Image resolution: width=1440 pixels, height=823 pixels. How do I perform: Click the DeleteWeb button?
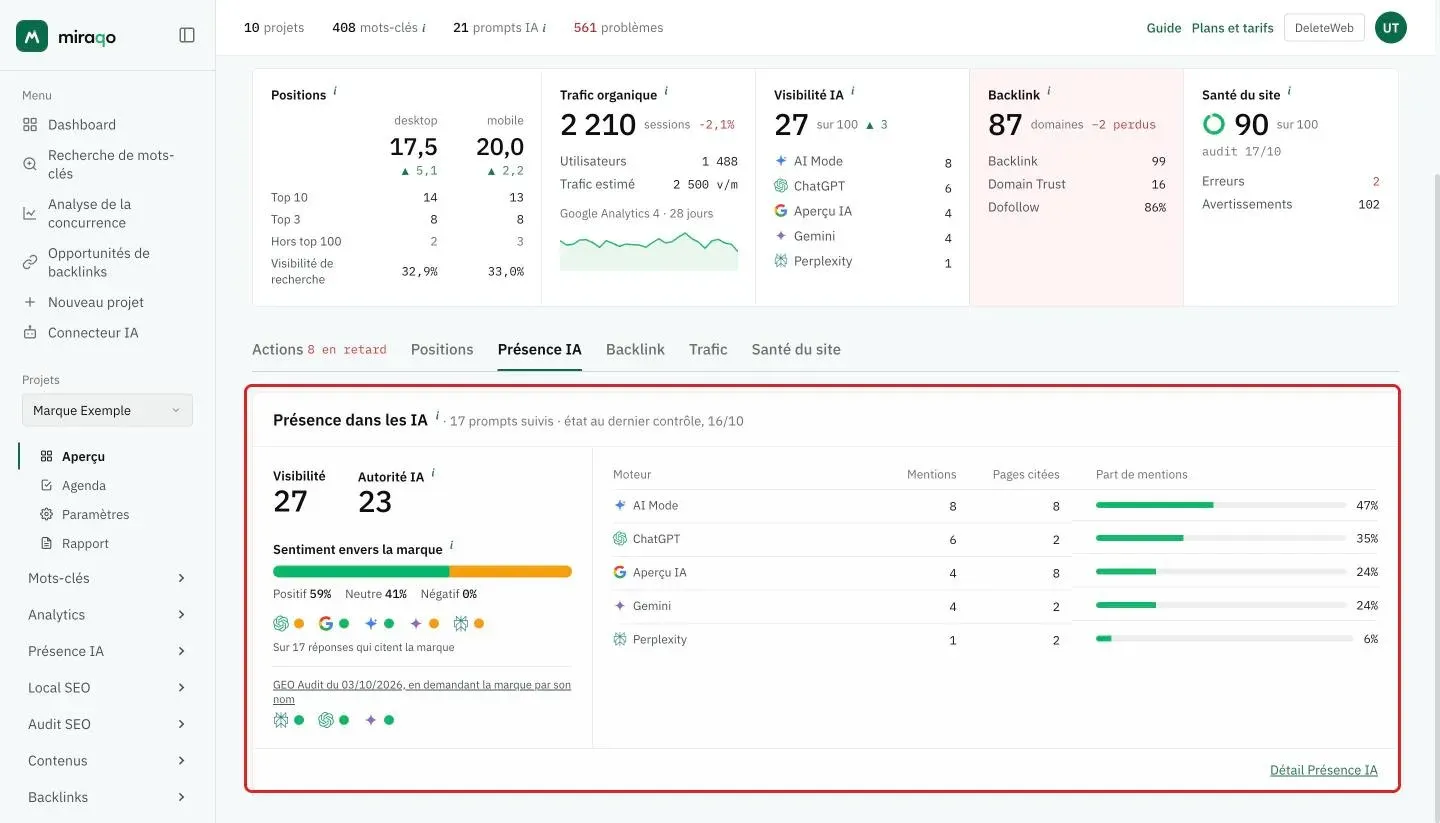click(1324, 28)
